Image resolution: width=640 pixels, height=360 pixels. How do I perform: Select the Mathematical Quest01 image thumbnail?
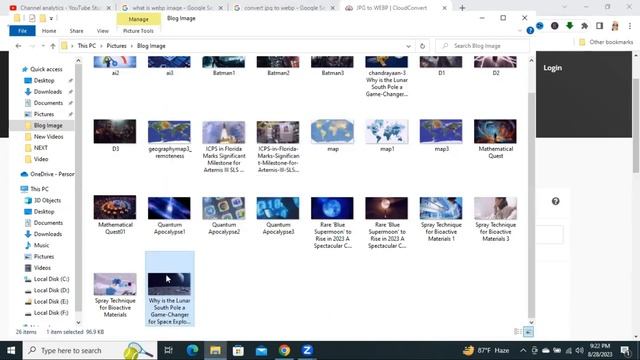click(115, 207)
